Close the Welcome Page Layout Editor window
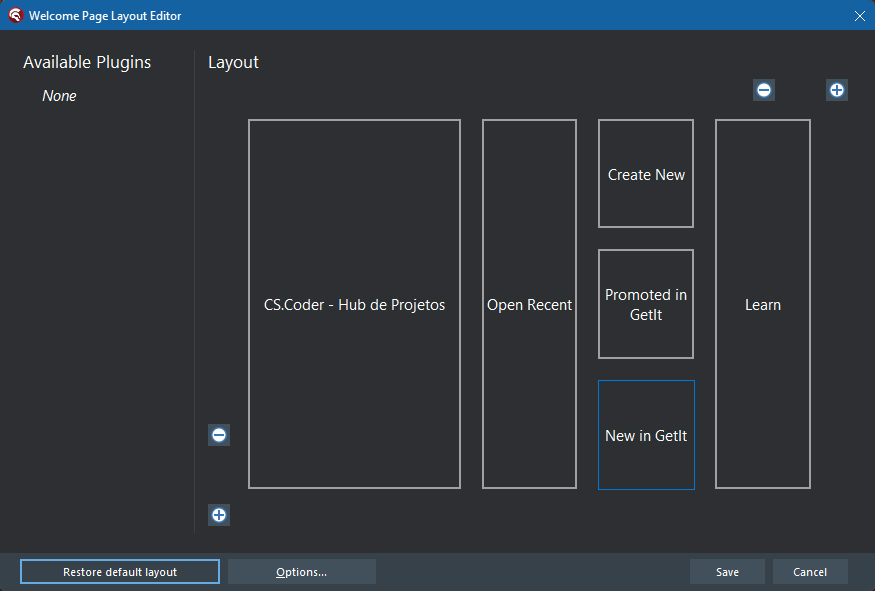875x591 pixels. coord(859,16)
